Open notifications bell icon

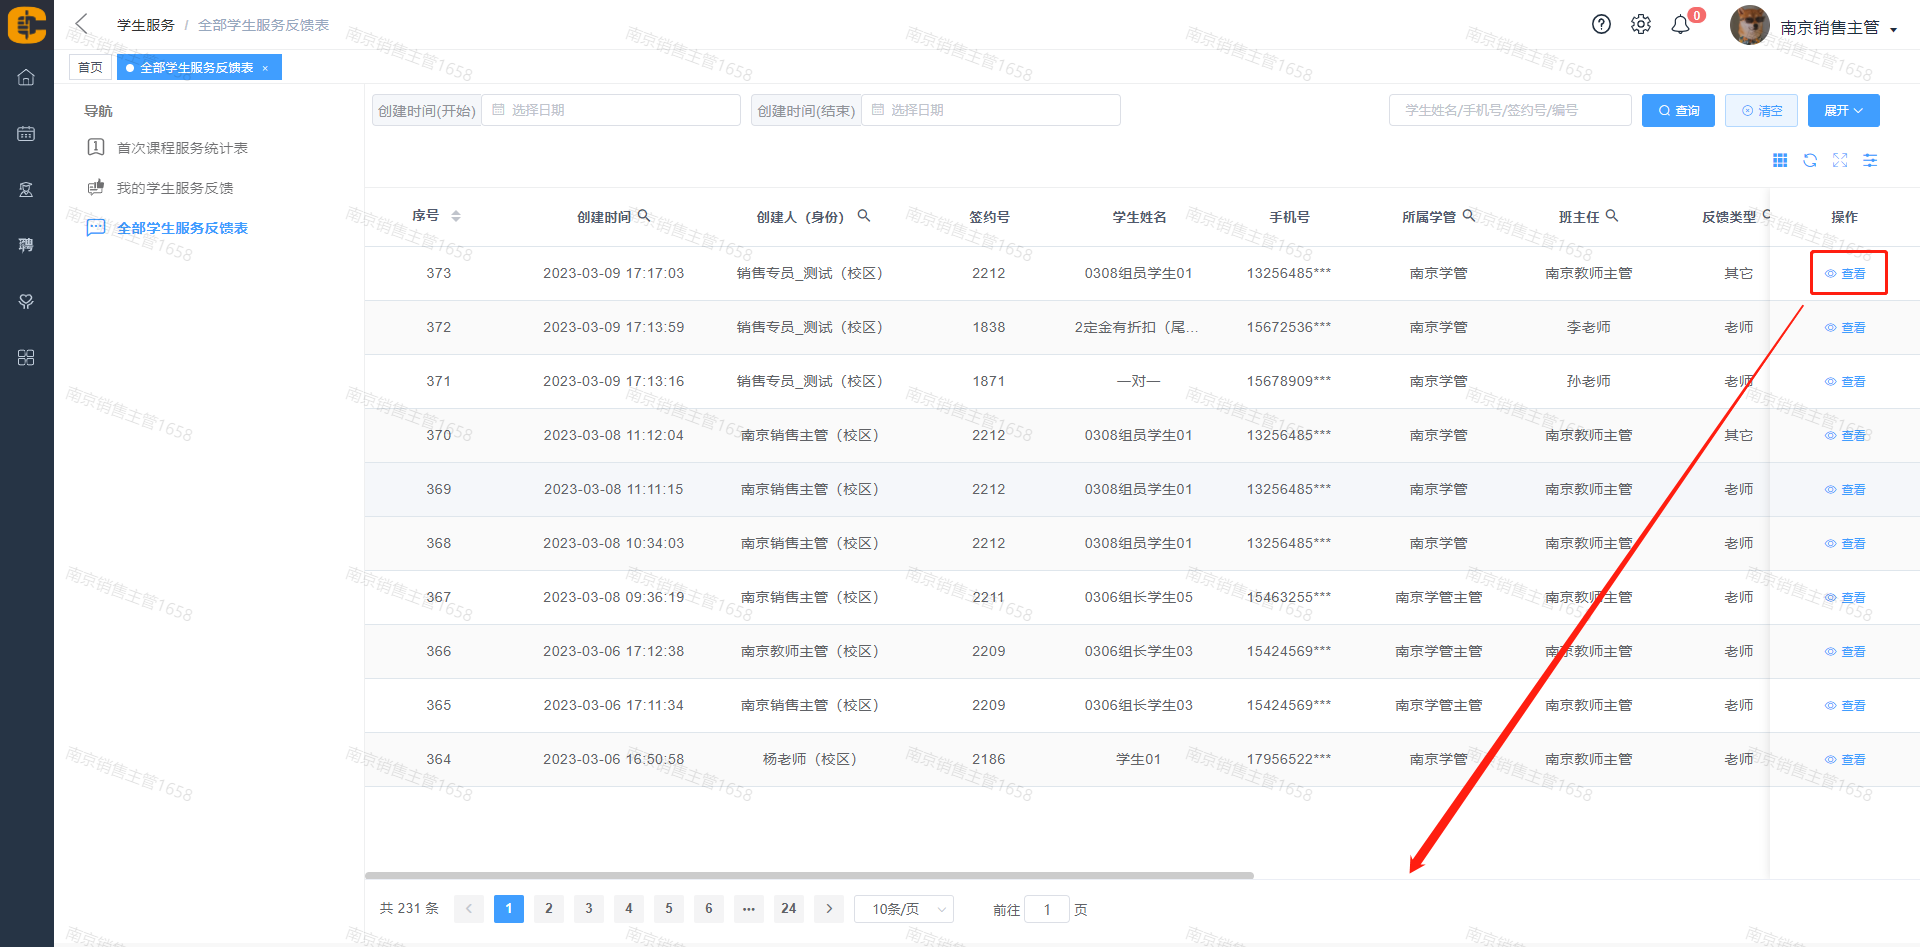point(1681,25)
